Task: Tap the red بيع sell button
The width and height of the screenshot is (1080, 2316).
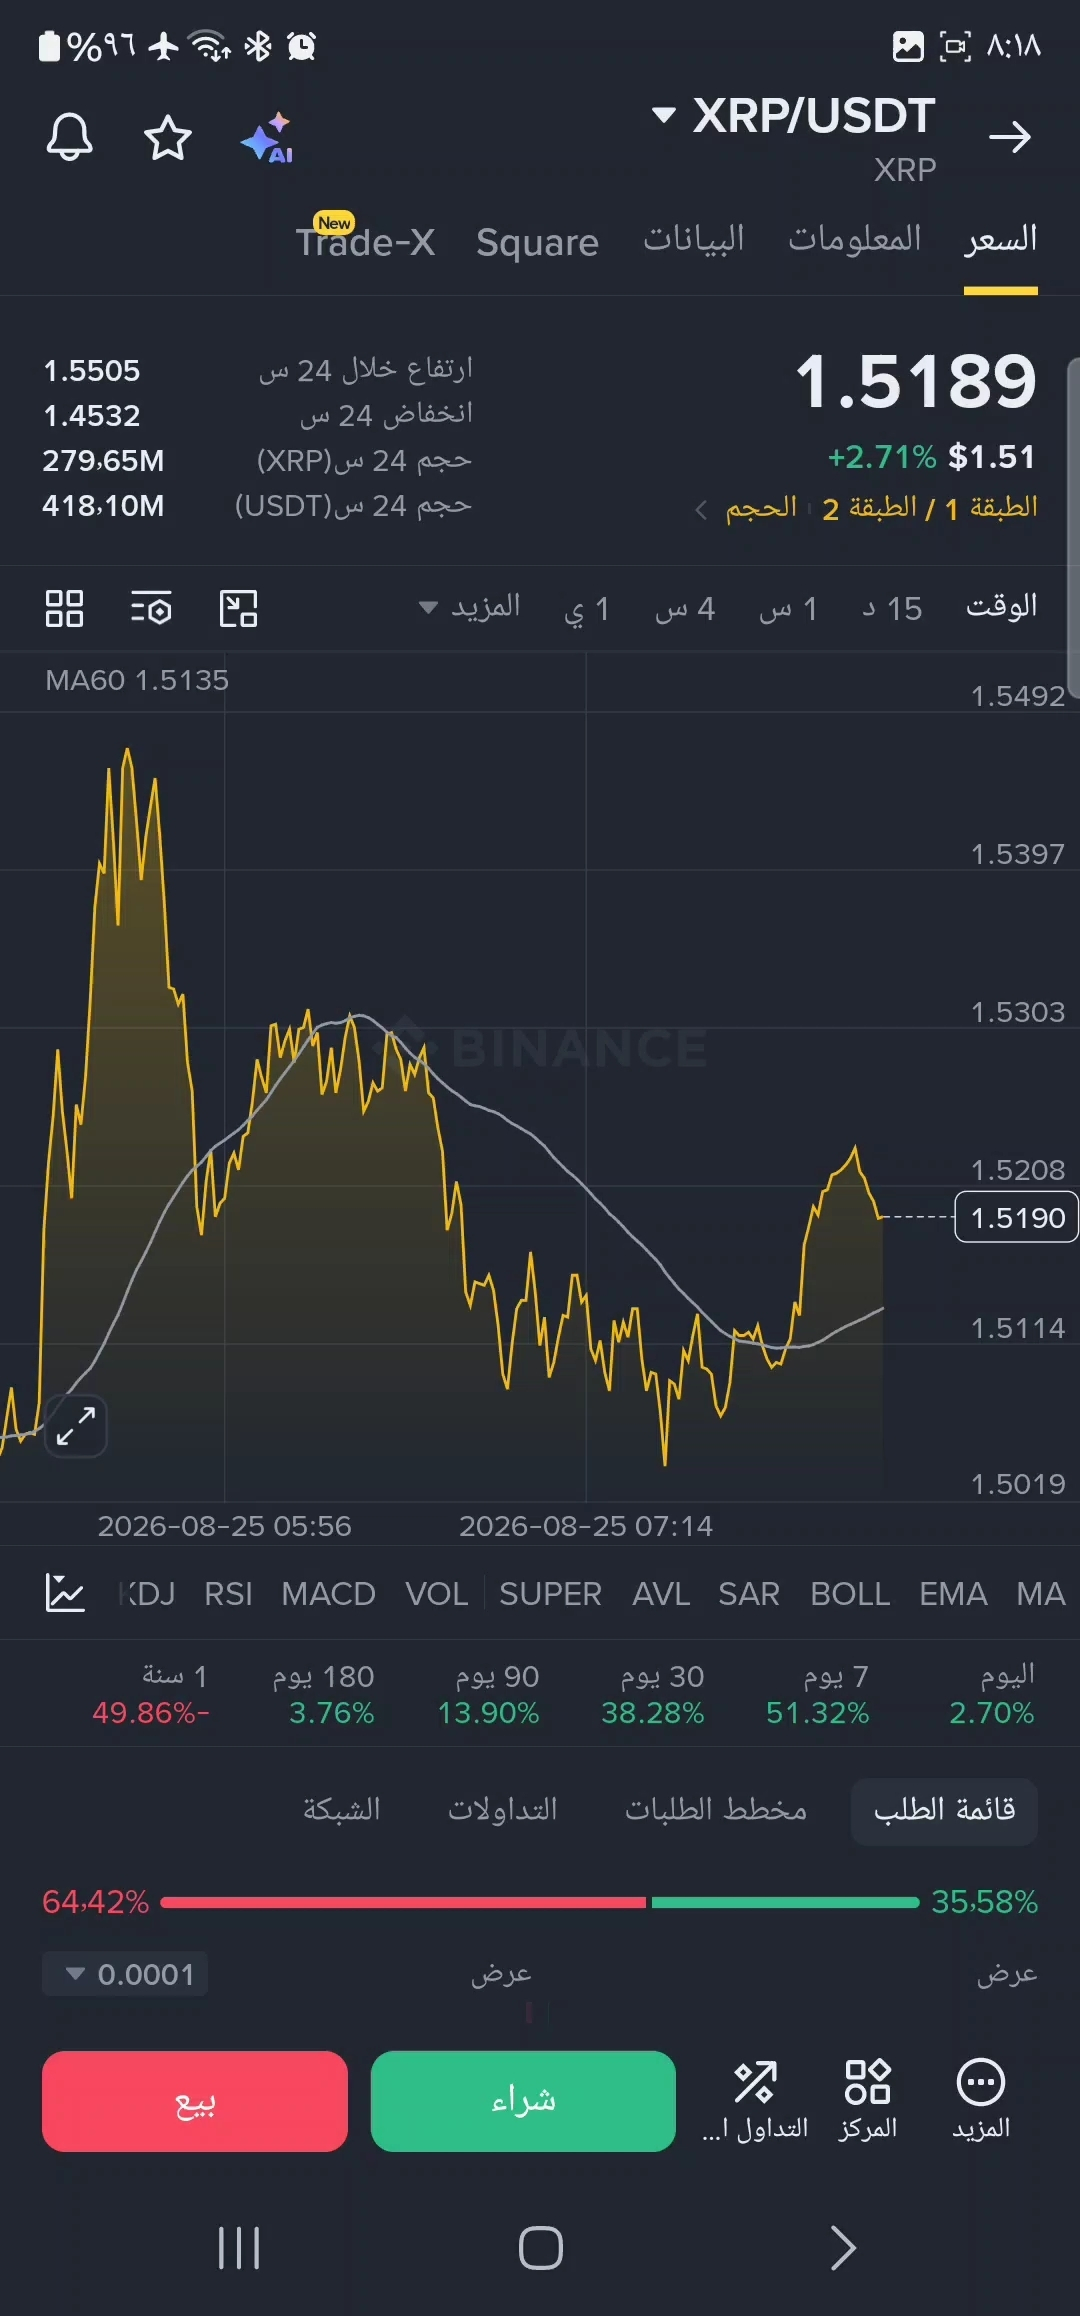Action: [195, 2101]
